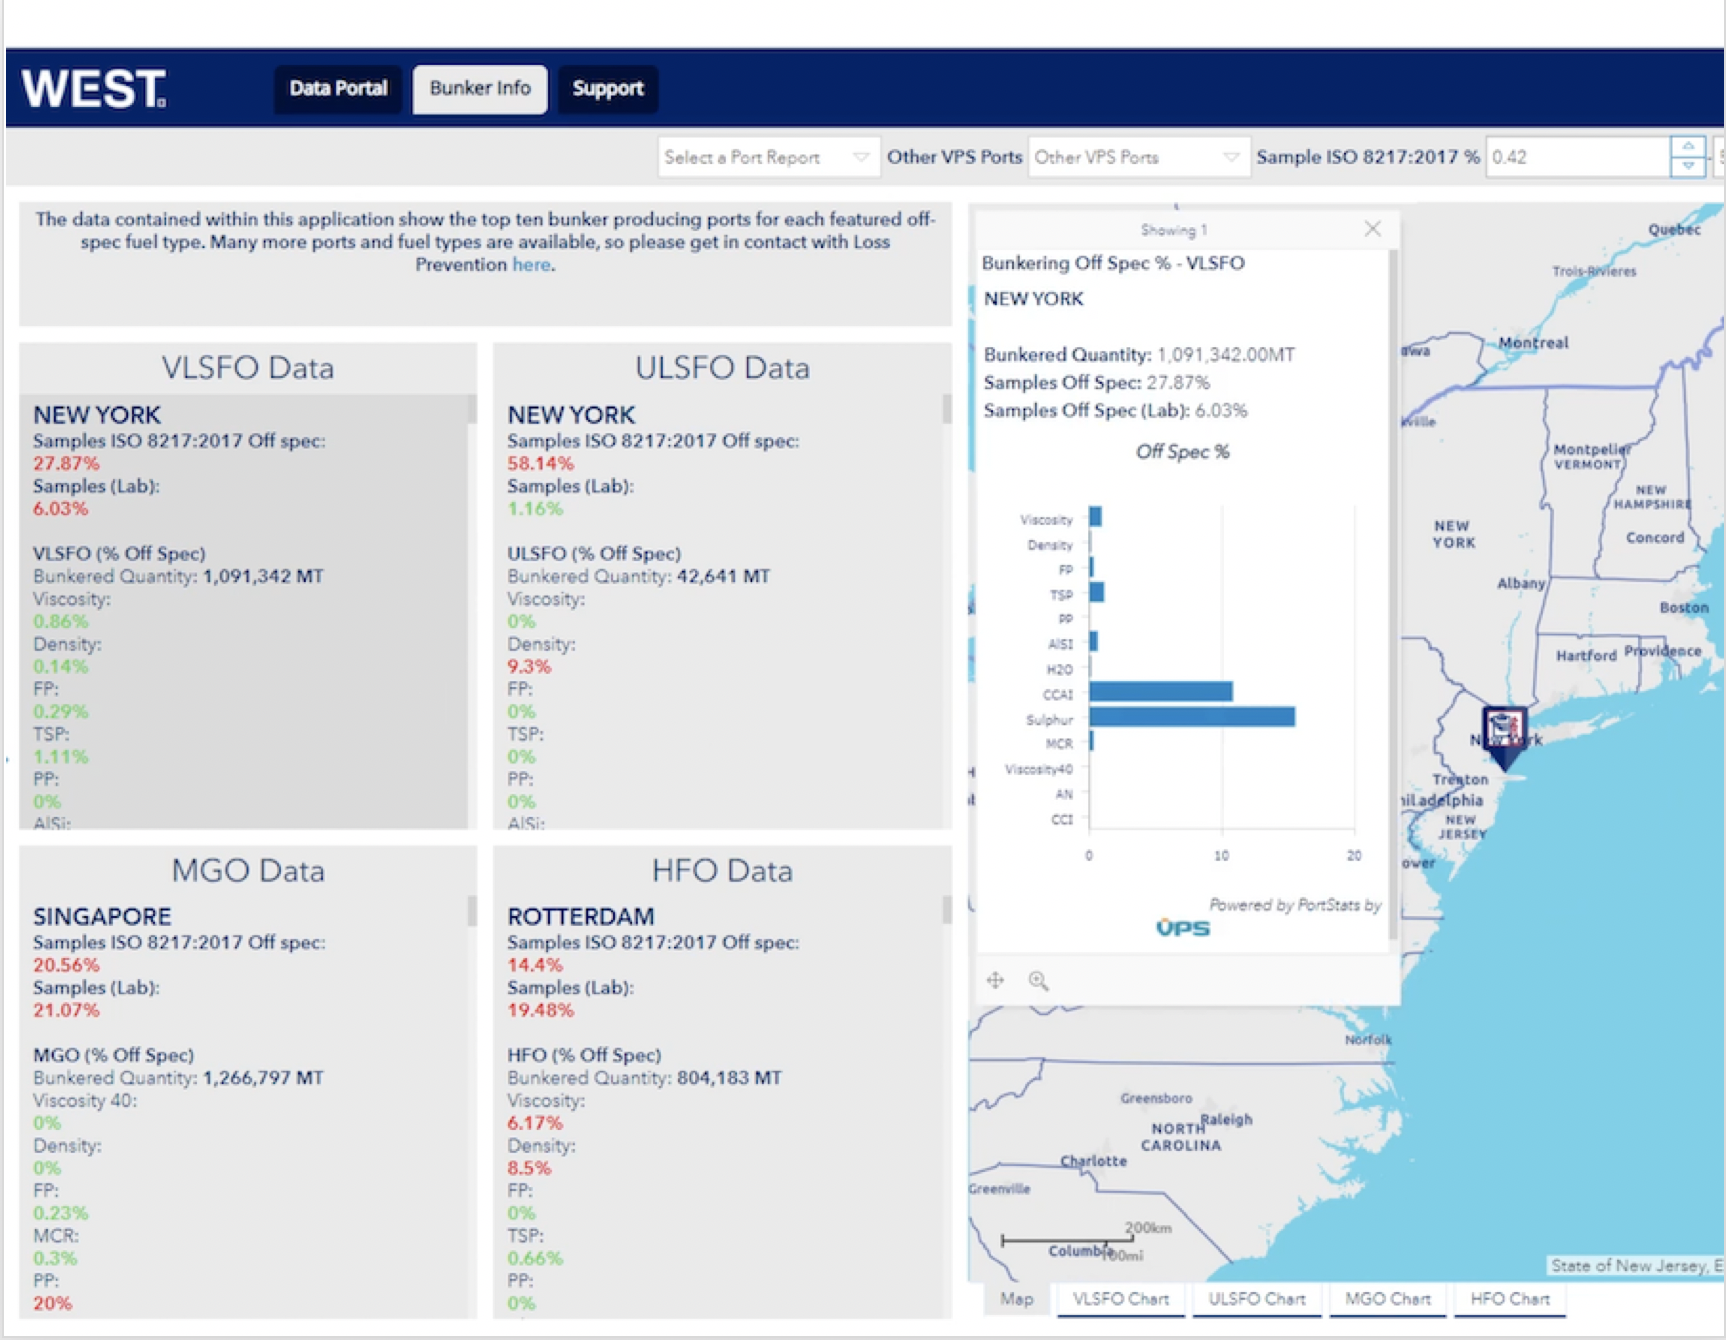
Task: Click the MGO Data heading
Action: point(248,870)
